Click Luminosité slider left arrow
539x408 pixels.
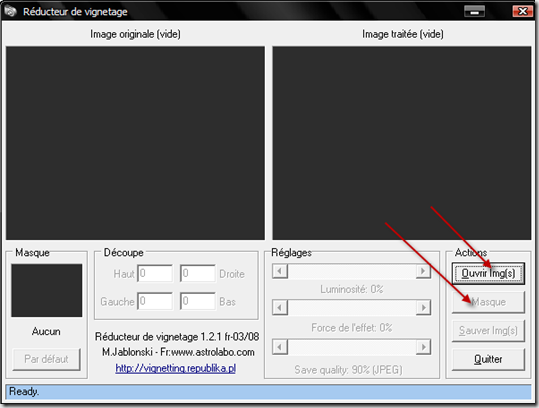(280, 271)
